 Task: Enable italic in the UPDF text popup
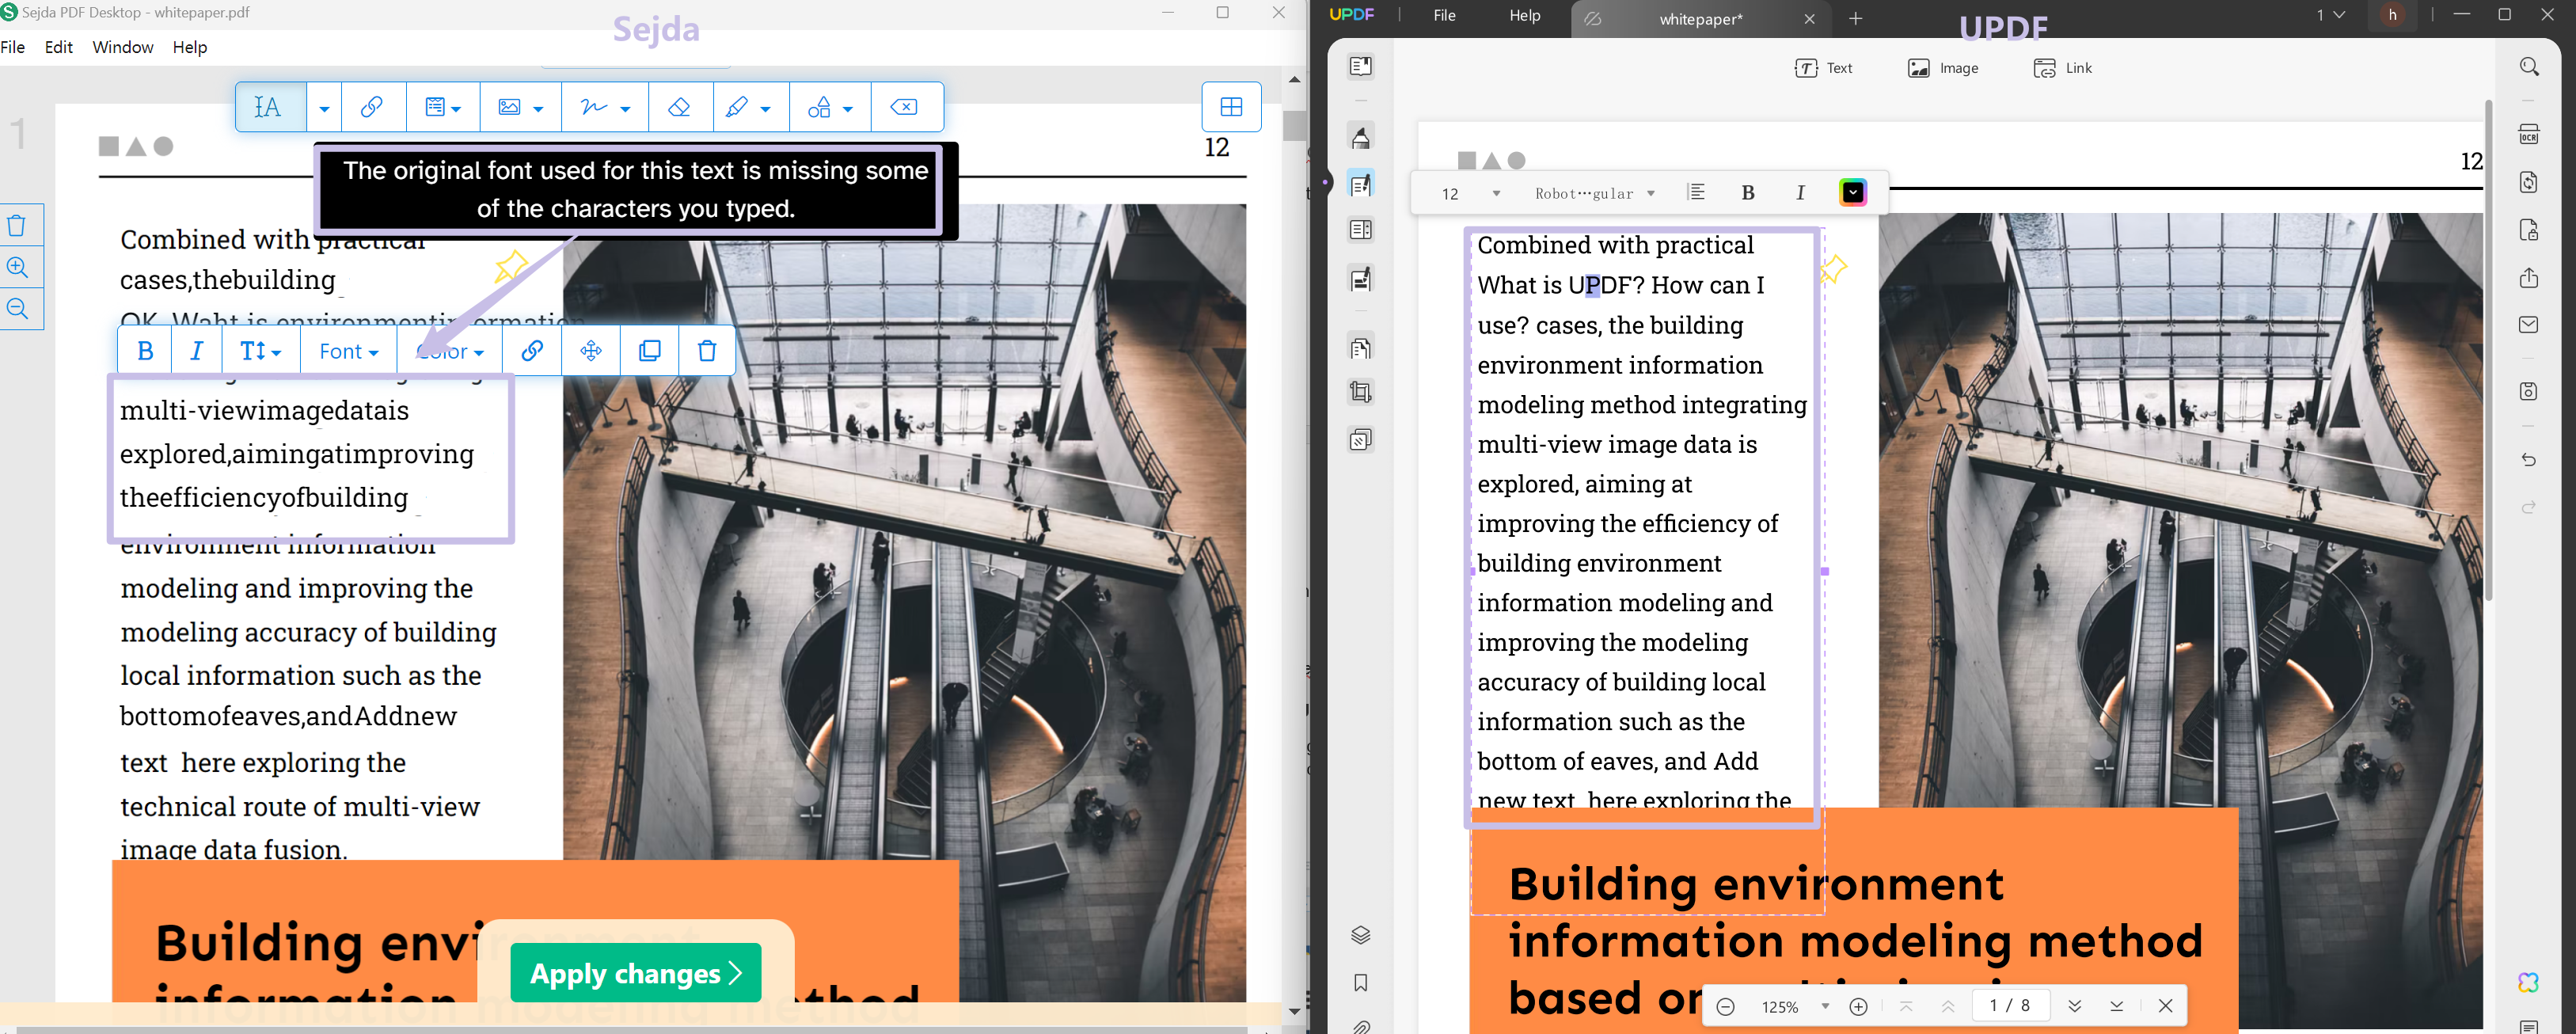tap(1799, 192)
